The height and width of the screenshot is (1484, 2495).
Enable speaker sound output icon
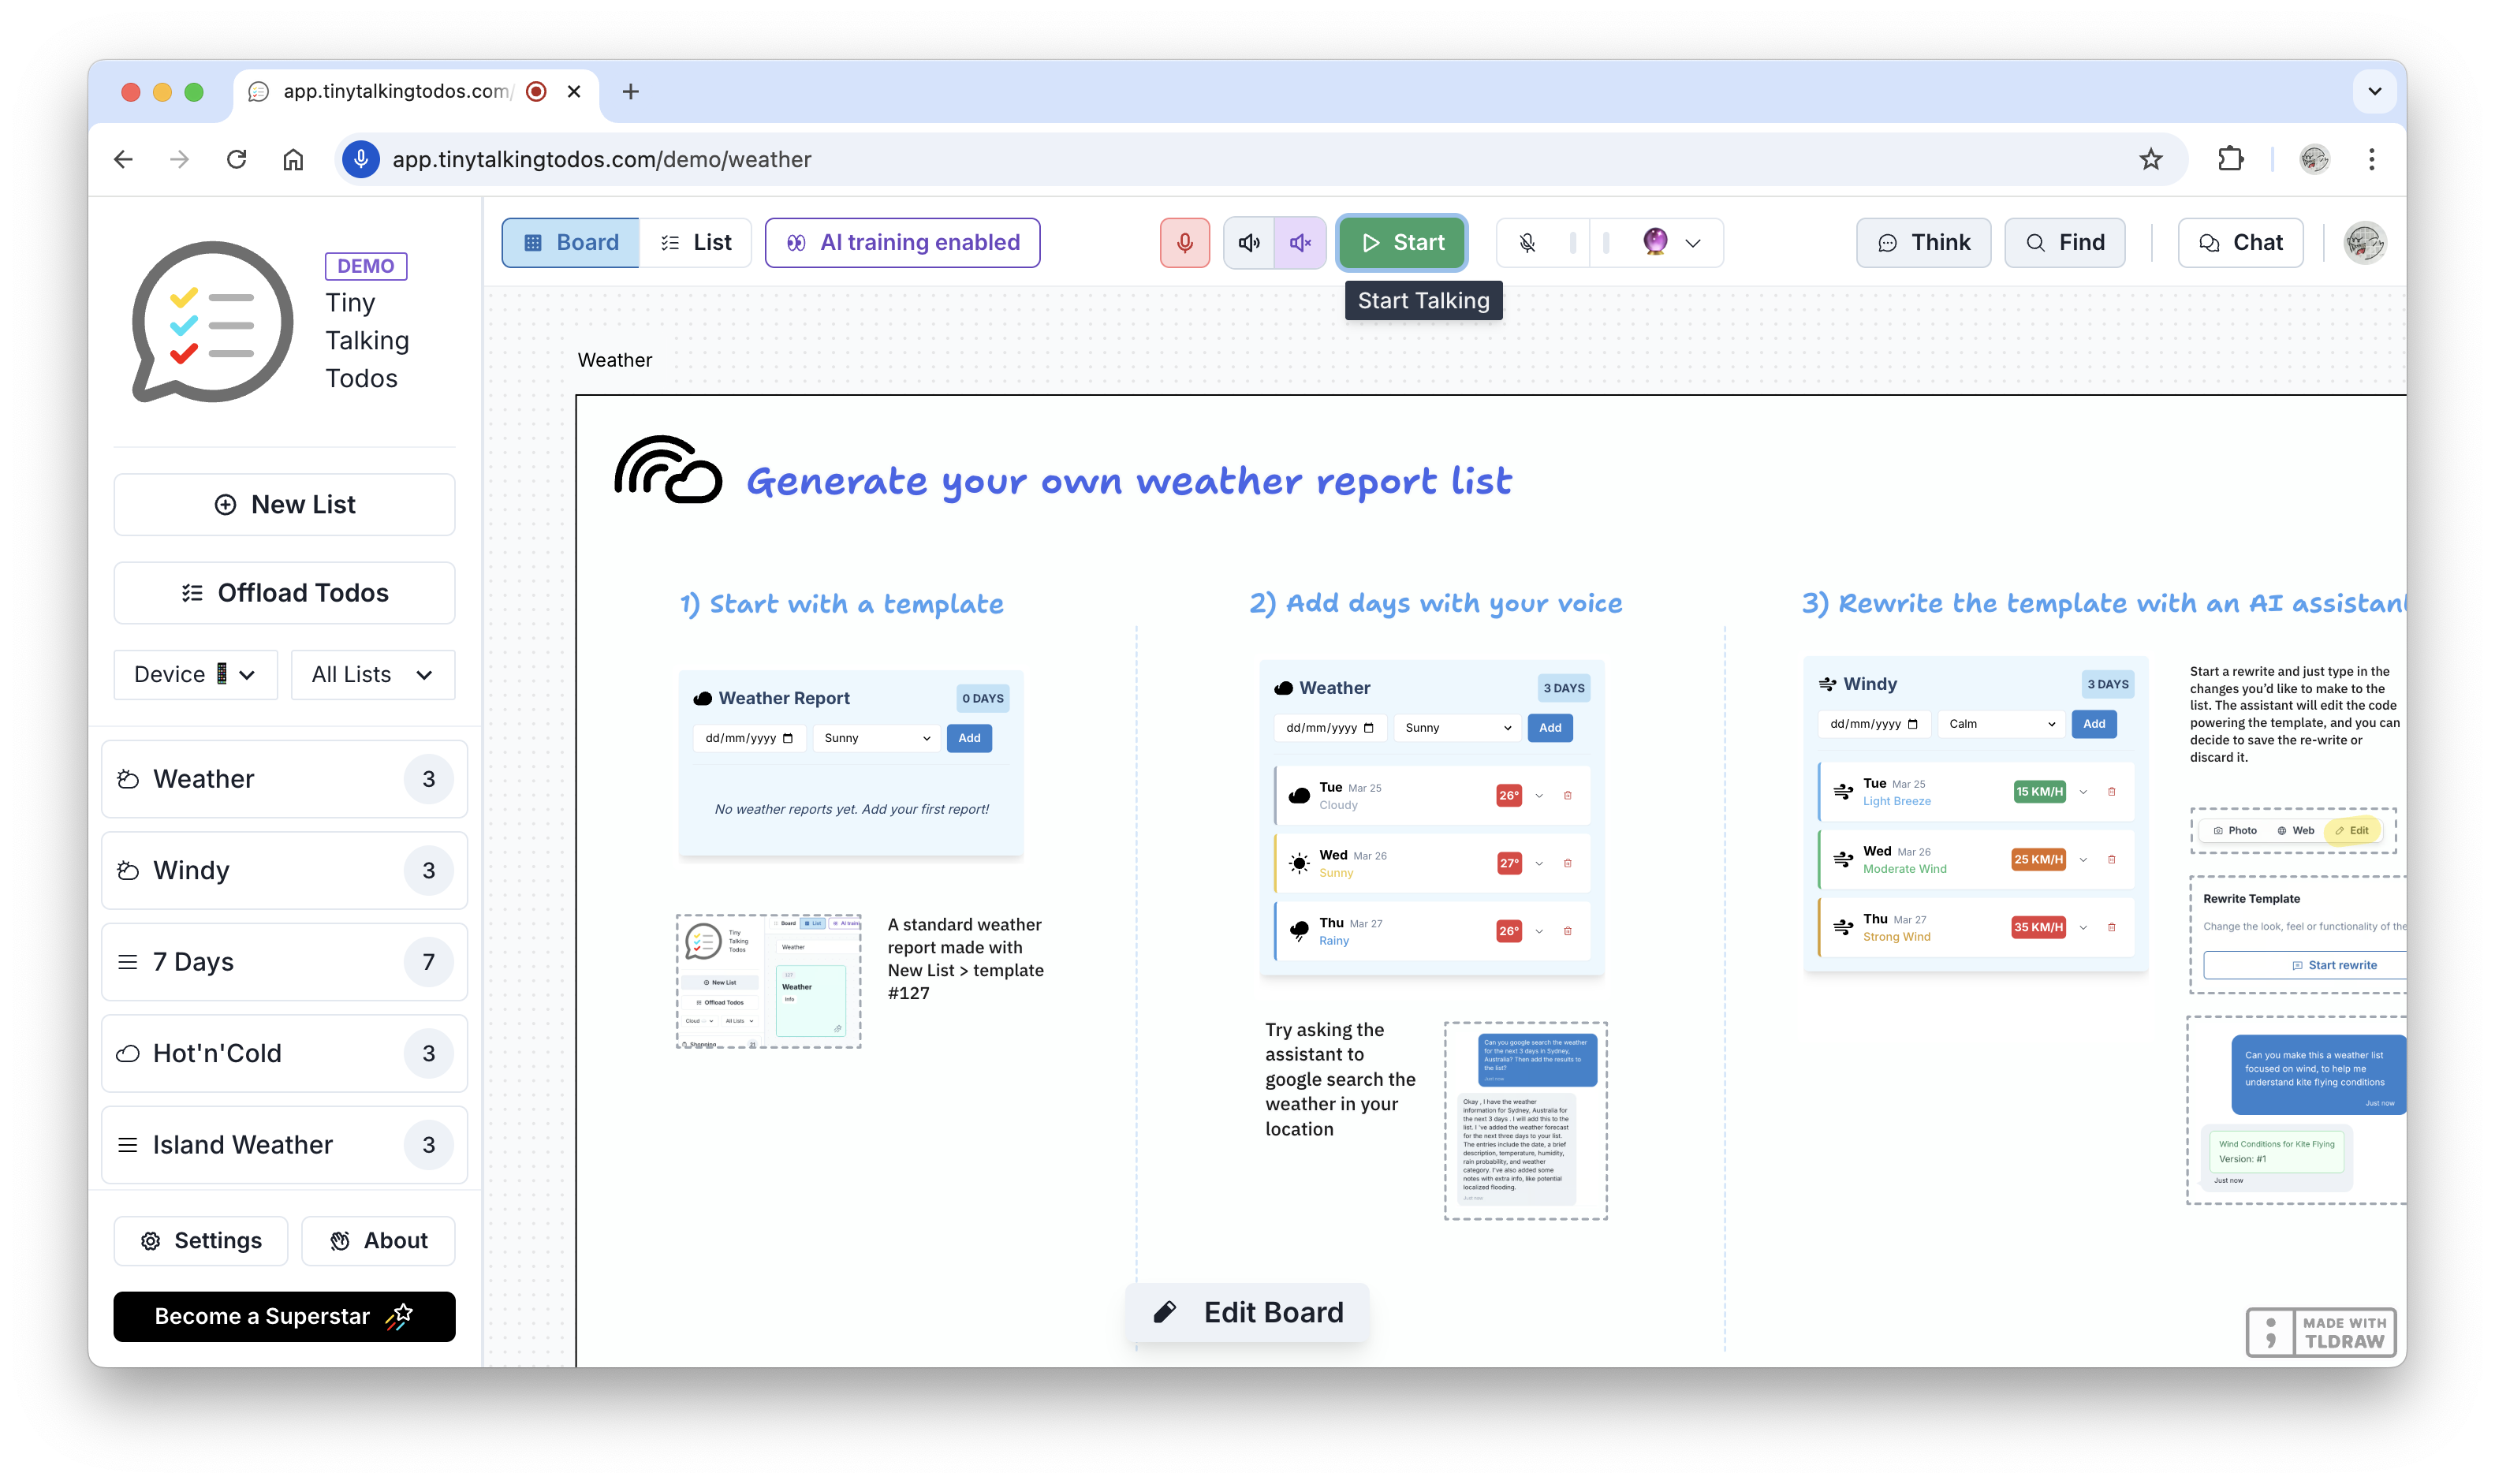[x=1249, y=243]
